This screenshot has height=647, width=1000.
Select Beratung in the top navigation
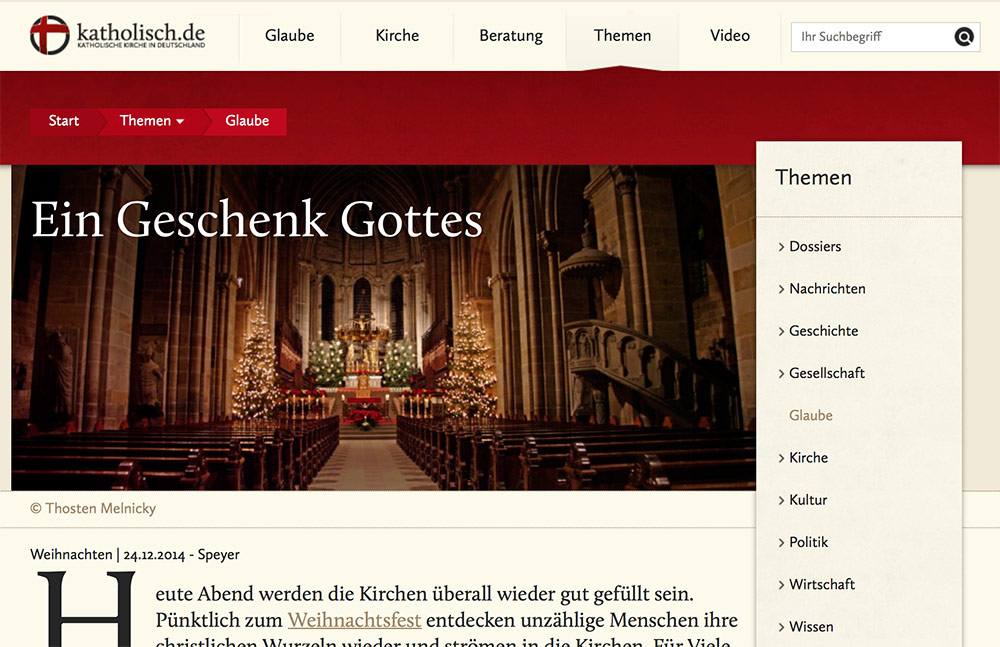[x=511, y=36]
